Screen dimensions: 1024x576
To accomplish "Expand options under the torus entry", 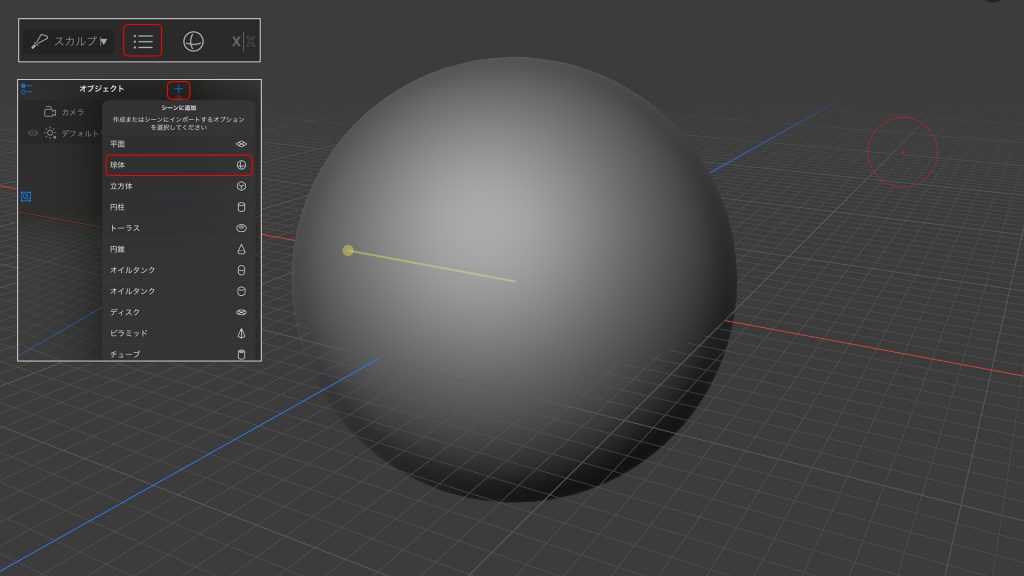I will (x=240, y=229).
